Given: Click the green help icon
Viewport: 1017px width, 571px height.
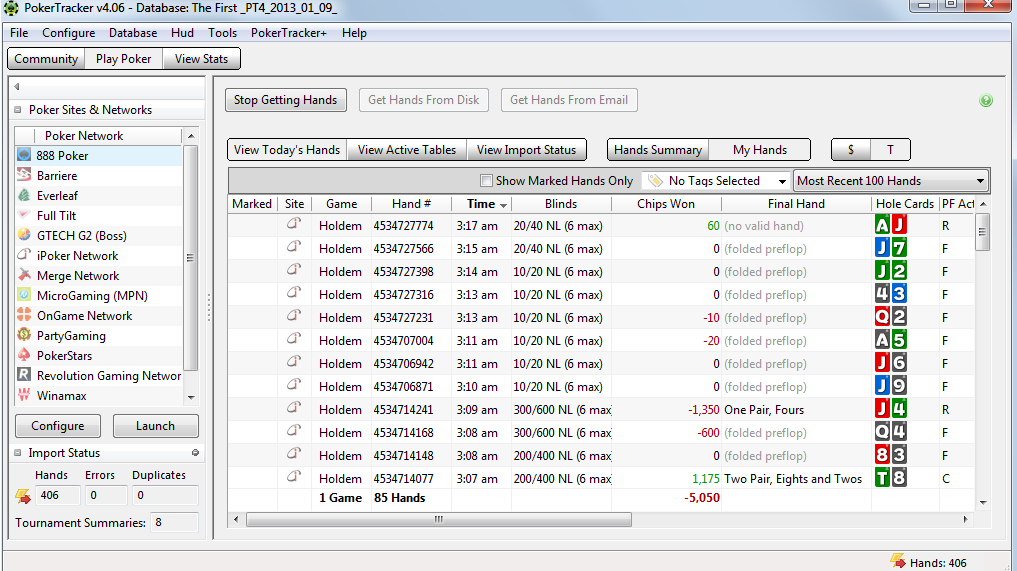Looking at the screenshot, I should point(986,101).
